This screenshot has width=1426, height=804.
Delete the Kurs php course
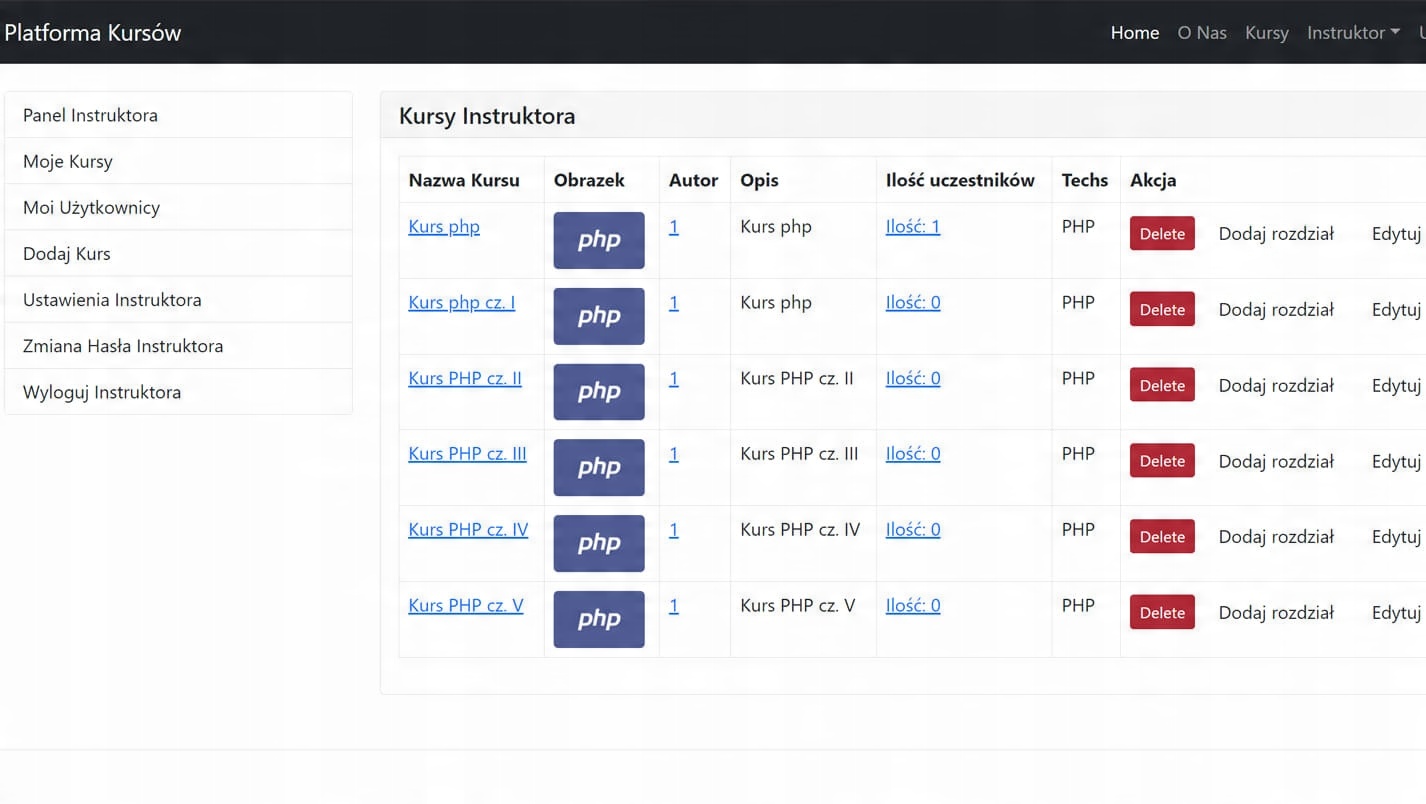(x=1161, y=234)
